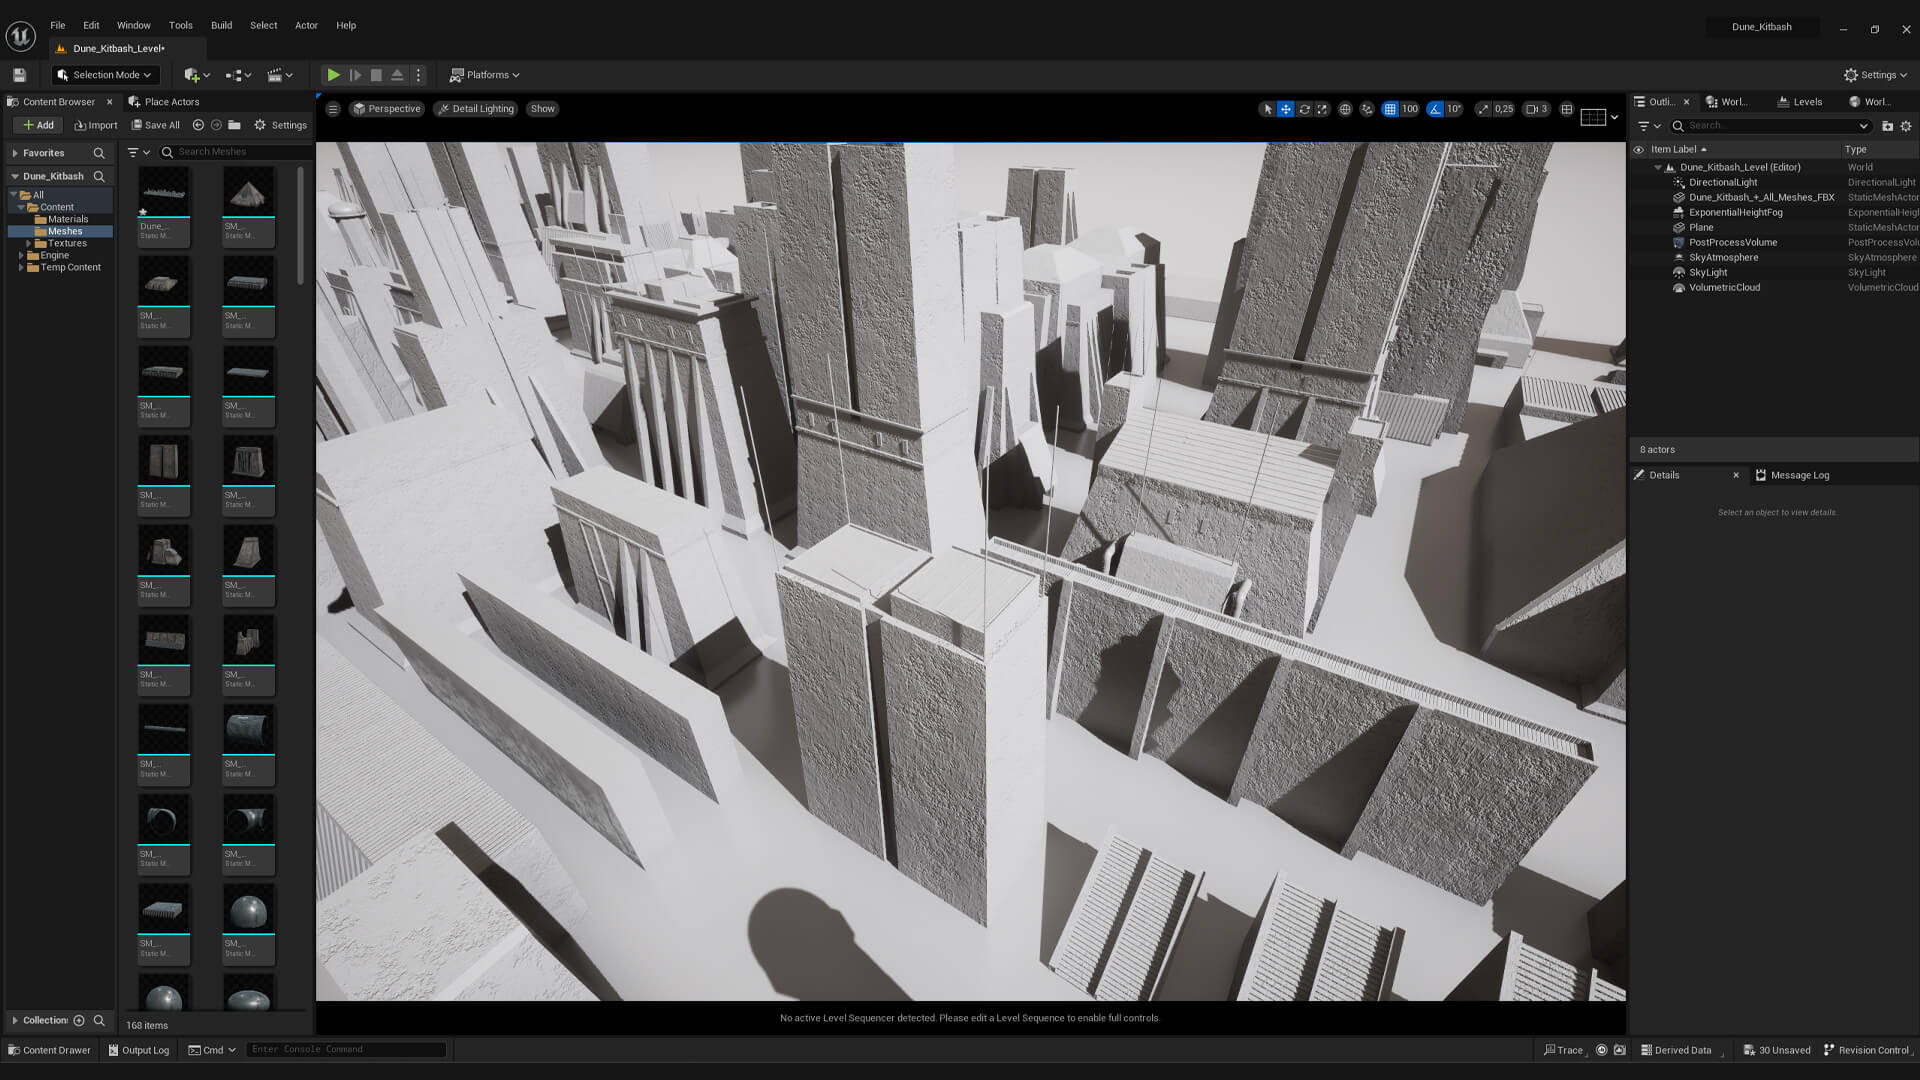
Task: Open camera speed setting in viewport
Action: [1537, 109]
